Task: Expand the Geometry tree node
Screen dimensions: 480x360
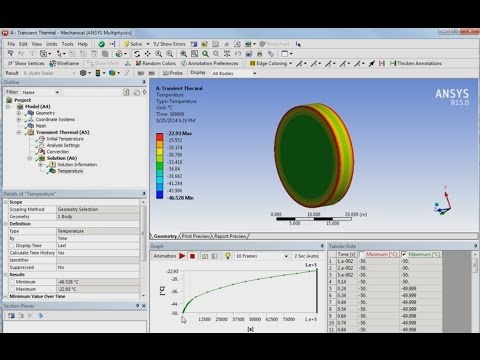Action: click(x=19, y=113)
